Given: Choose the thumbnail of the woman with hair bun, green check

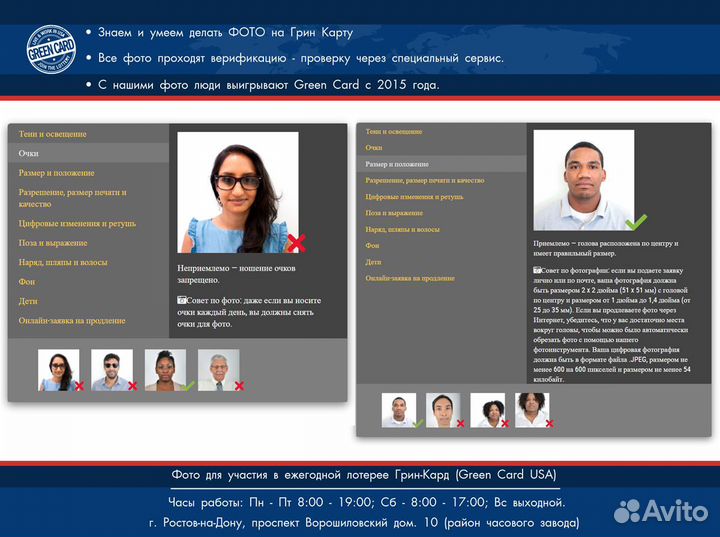Looking at the screenshot, I should [x=165, y=370].
